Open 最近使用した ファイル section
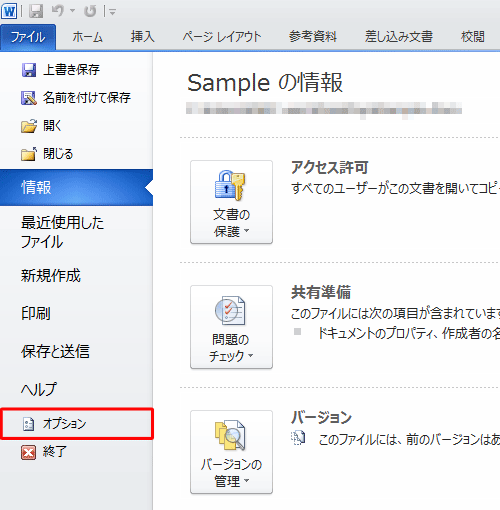 coord(62,232)
